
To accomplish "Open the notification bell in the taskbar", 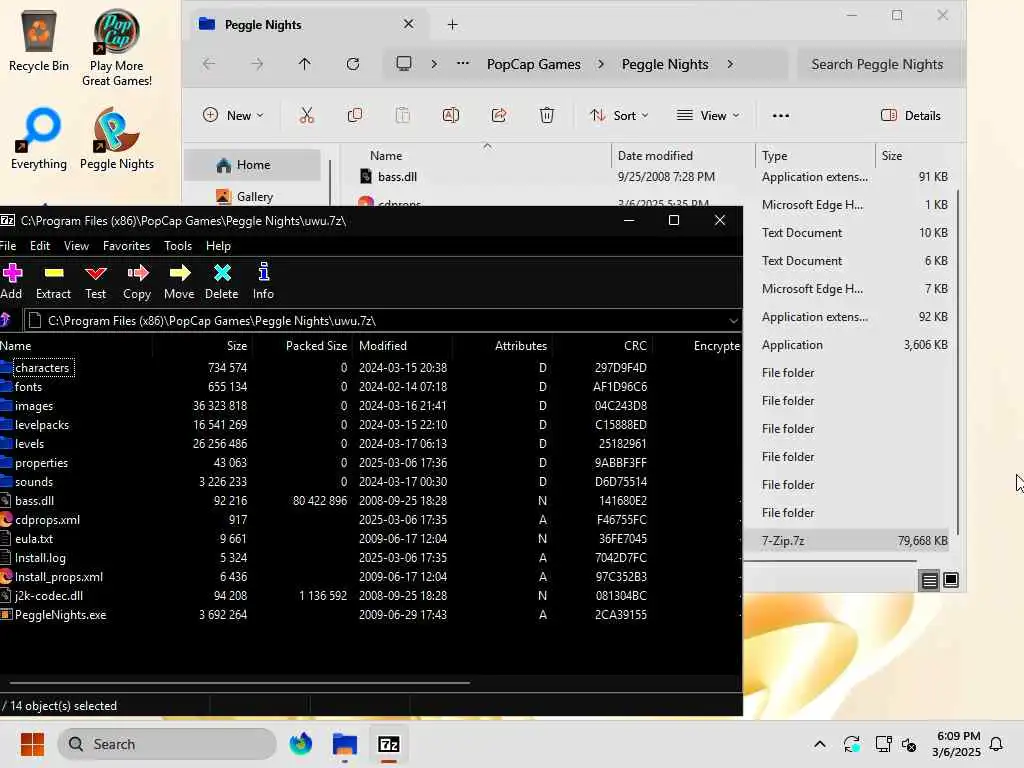I will click(x=997, y=744).
